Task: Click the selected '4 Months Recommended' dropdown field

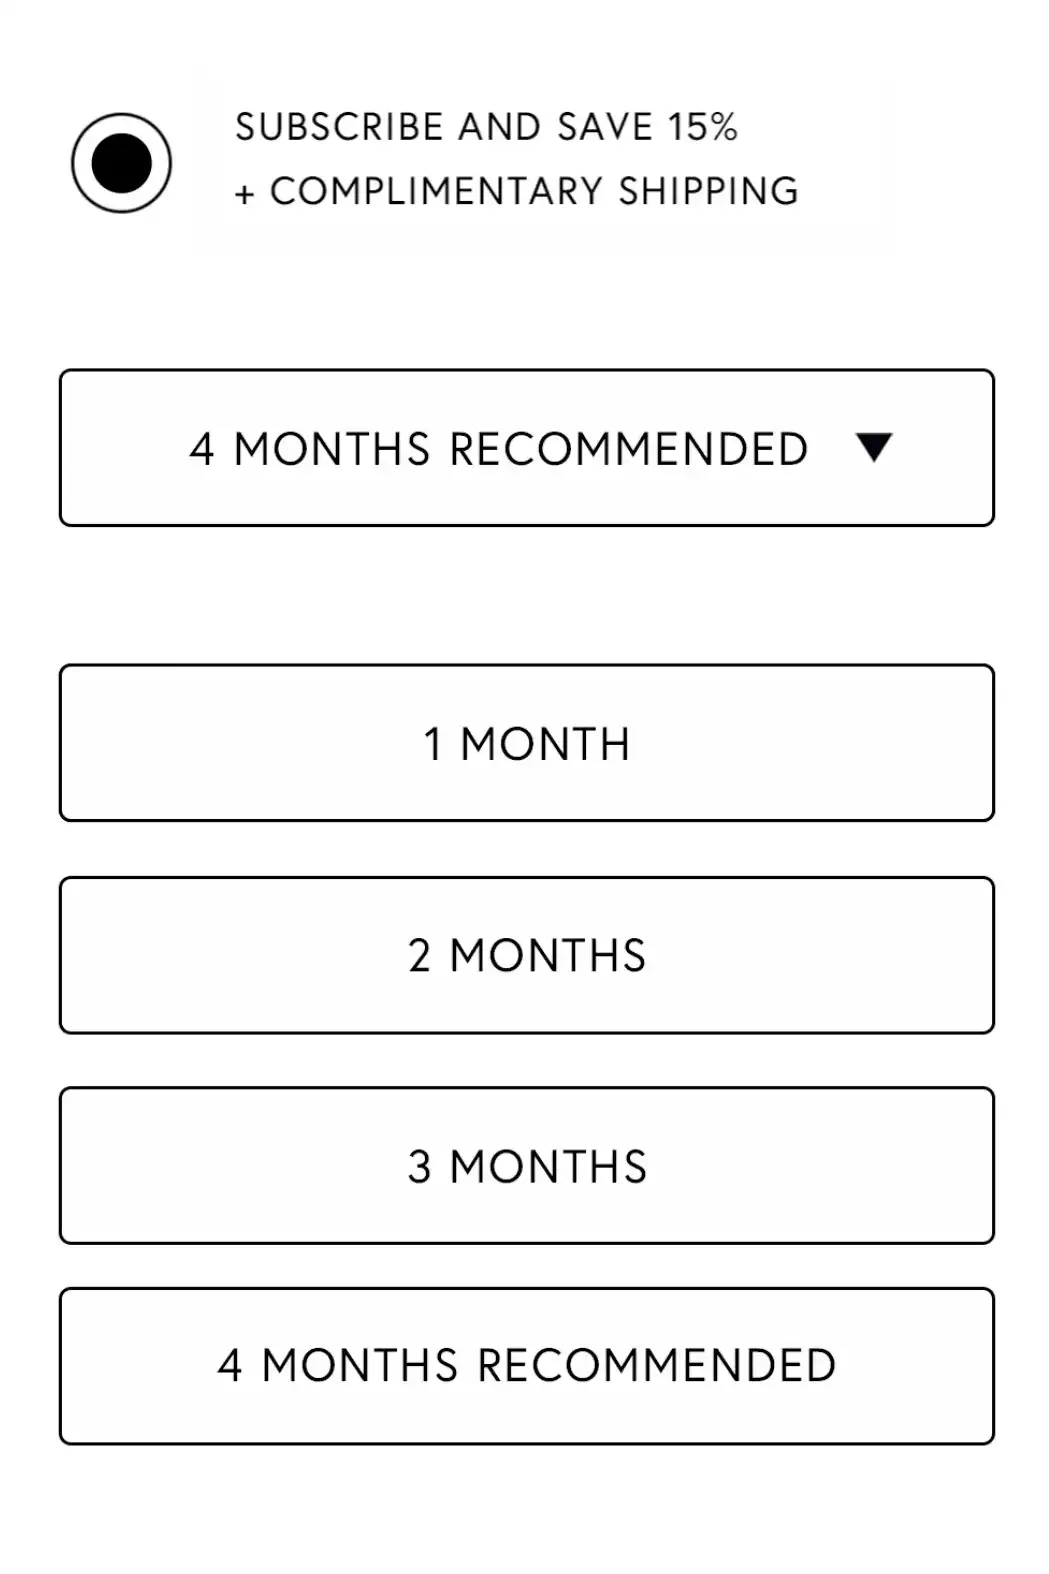Action: 498,449
